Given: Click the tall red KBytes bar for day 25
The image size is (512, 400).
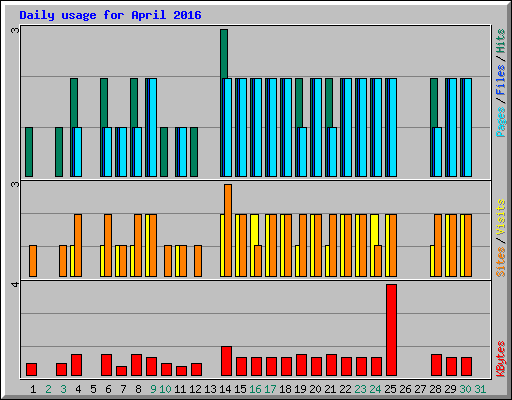Looking at the screenshot, I should 391,330.
